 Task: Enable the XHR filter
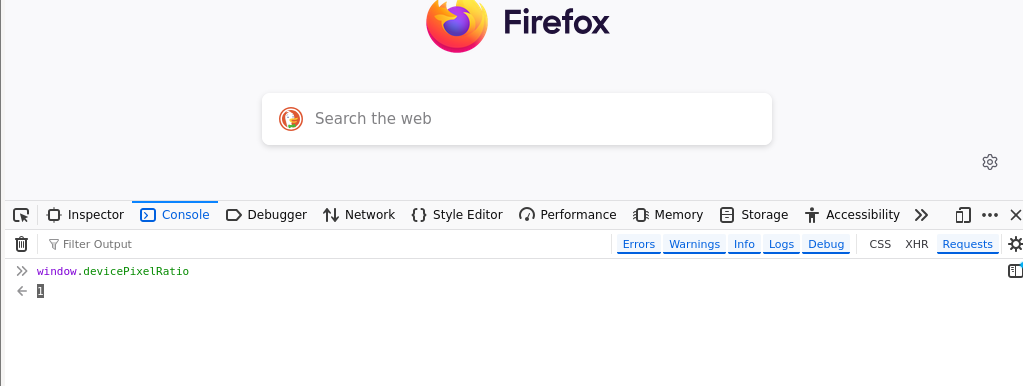[x=916, y=244]
